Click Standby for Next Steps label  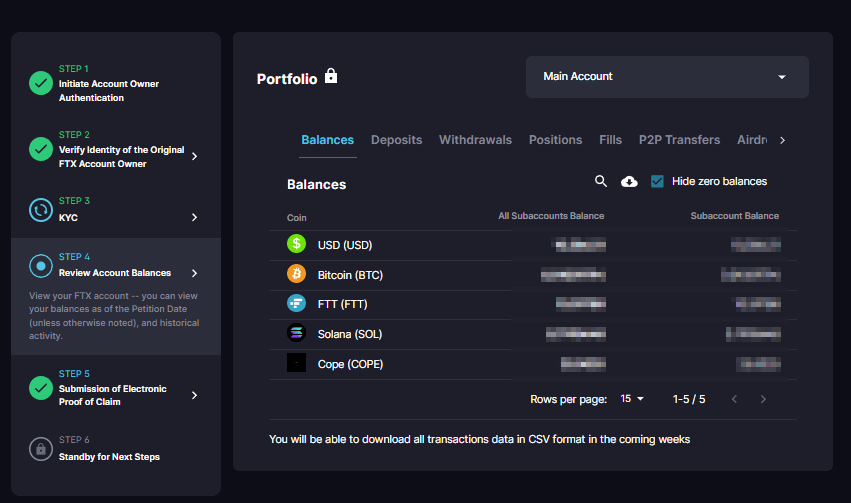pos(109,457)
